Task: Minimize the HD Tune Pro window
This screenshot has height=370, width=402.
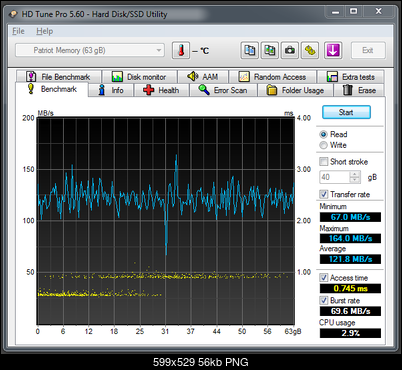Action: pos(335,12)
